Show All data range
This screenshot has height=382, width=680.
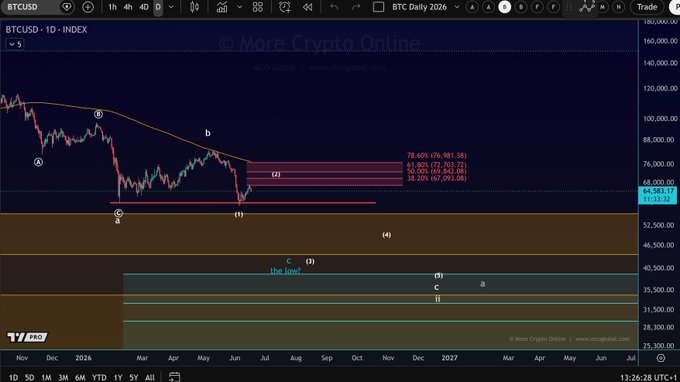pyautogui.click(x=150, y=378)
